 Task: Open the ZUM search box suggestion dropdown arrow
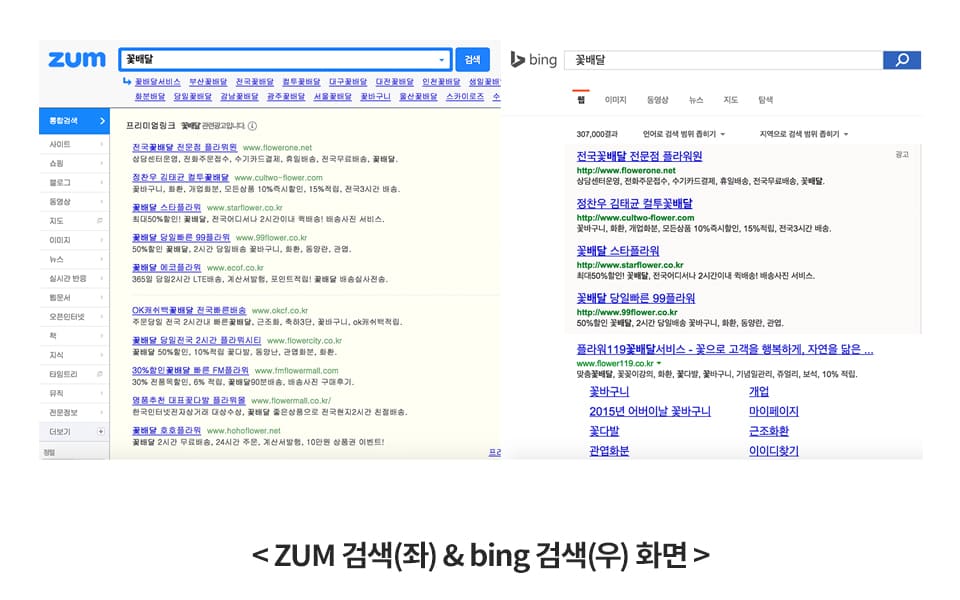point(442,60)
